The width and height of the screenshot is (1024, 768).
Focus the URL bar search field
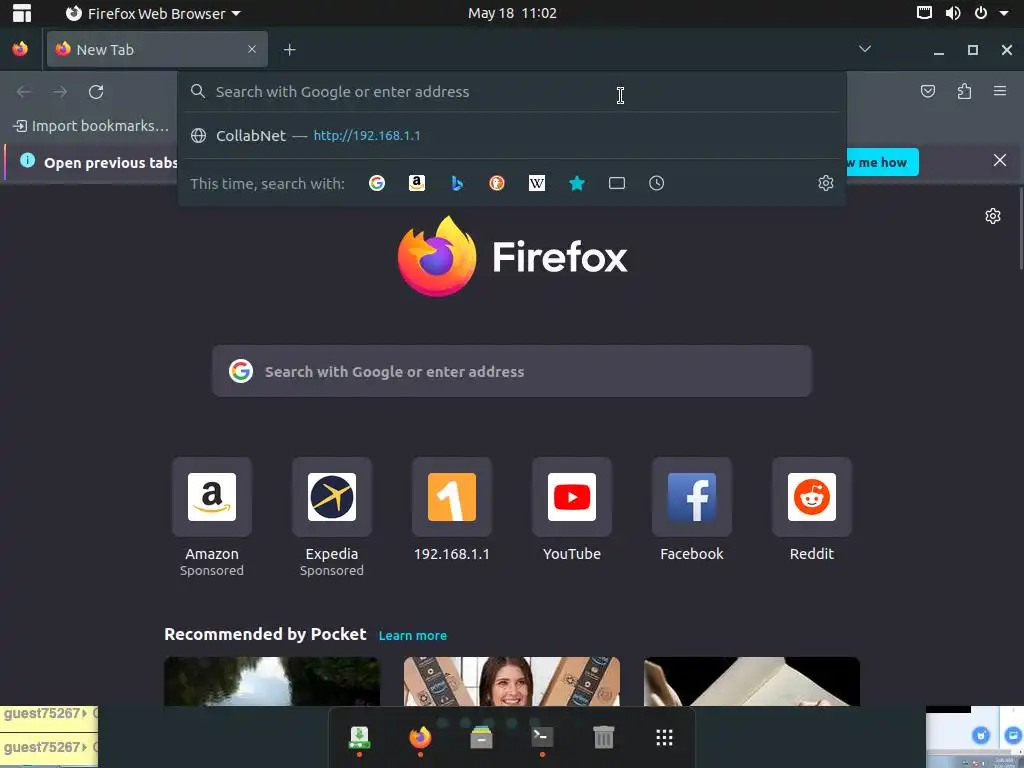[511, 92]
